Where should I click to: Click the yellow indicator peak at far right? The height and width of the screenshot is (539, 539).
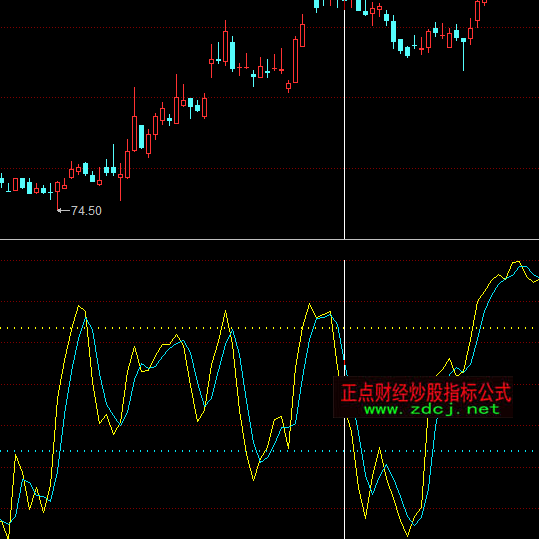click(x=516, y=263)
